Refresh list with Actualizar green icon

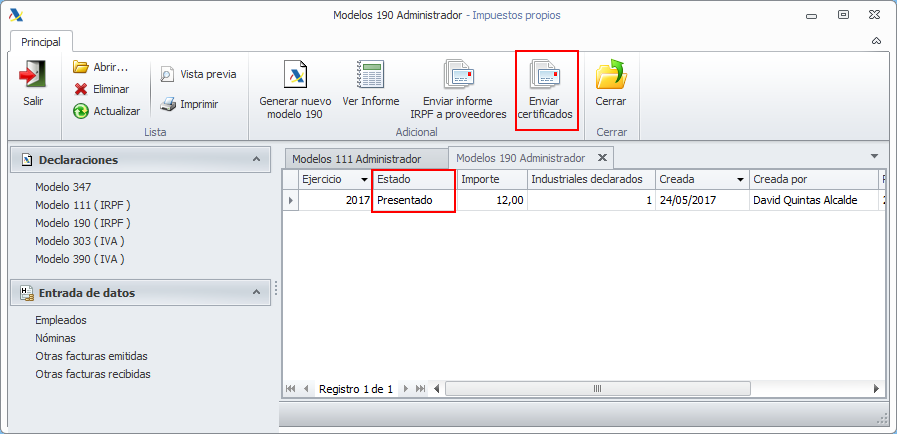coord(81,111)
